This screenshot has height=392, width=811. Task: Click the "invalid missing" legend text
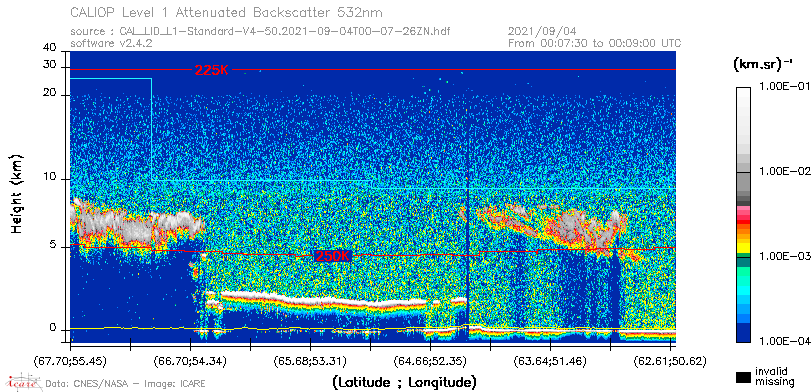[774, 376]
